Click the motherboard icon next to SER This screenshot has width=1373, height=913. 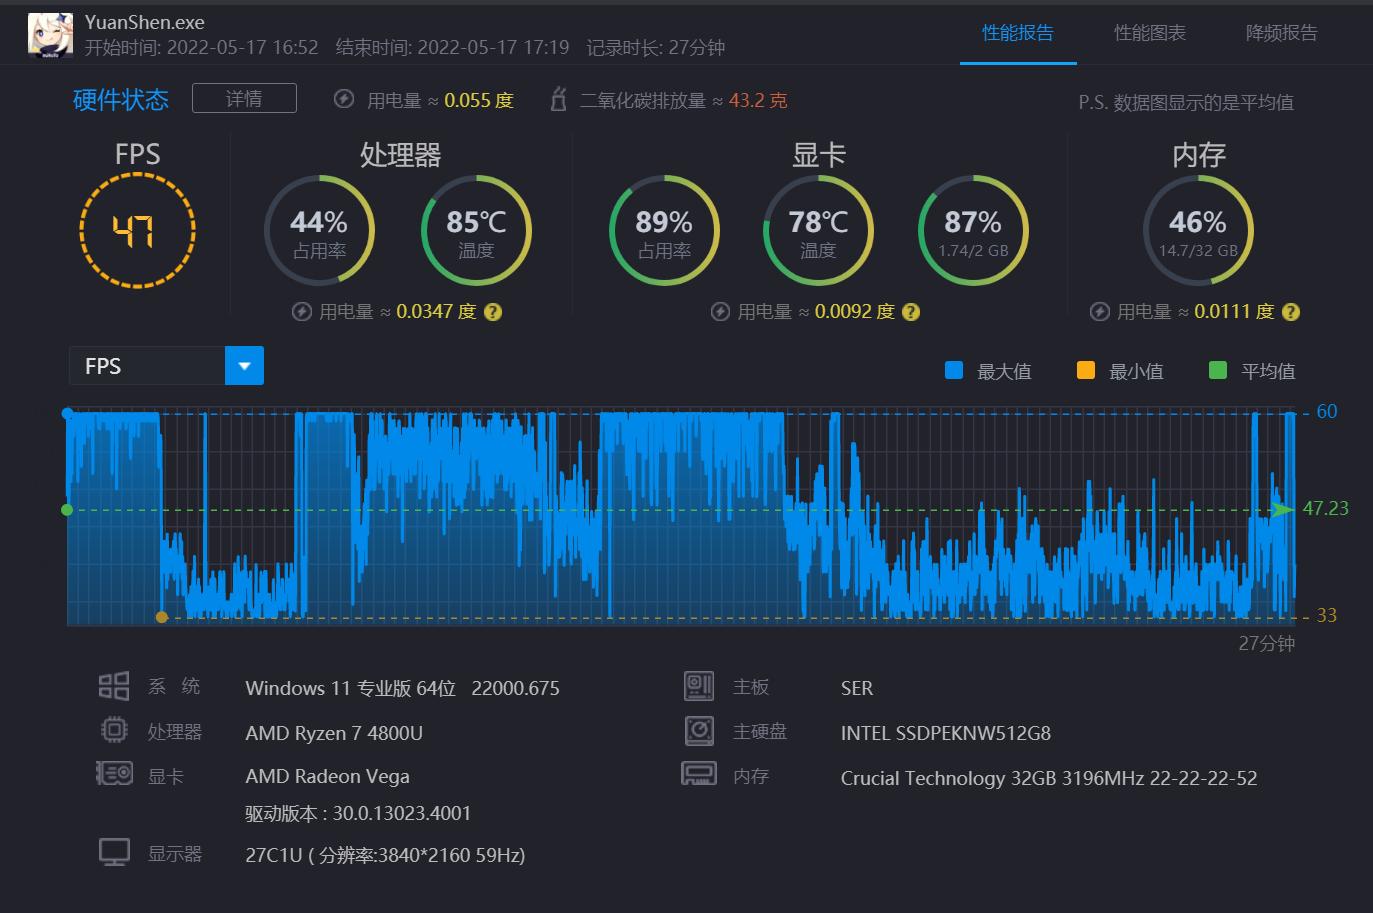click(699, 686)
